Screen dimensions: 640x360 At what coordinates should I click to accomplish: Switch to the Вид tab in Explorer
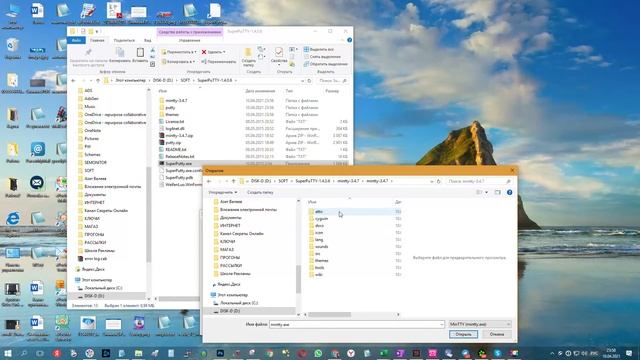[147, 40]
